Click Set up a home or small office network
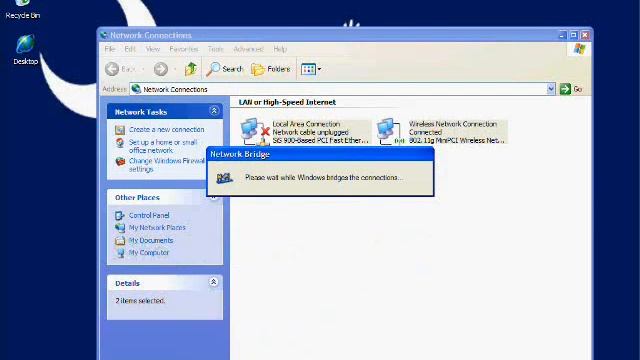This screenshot has width=640, height=360. (163, 146)
